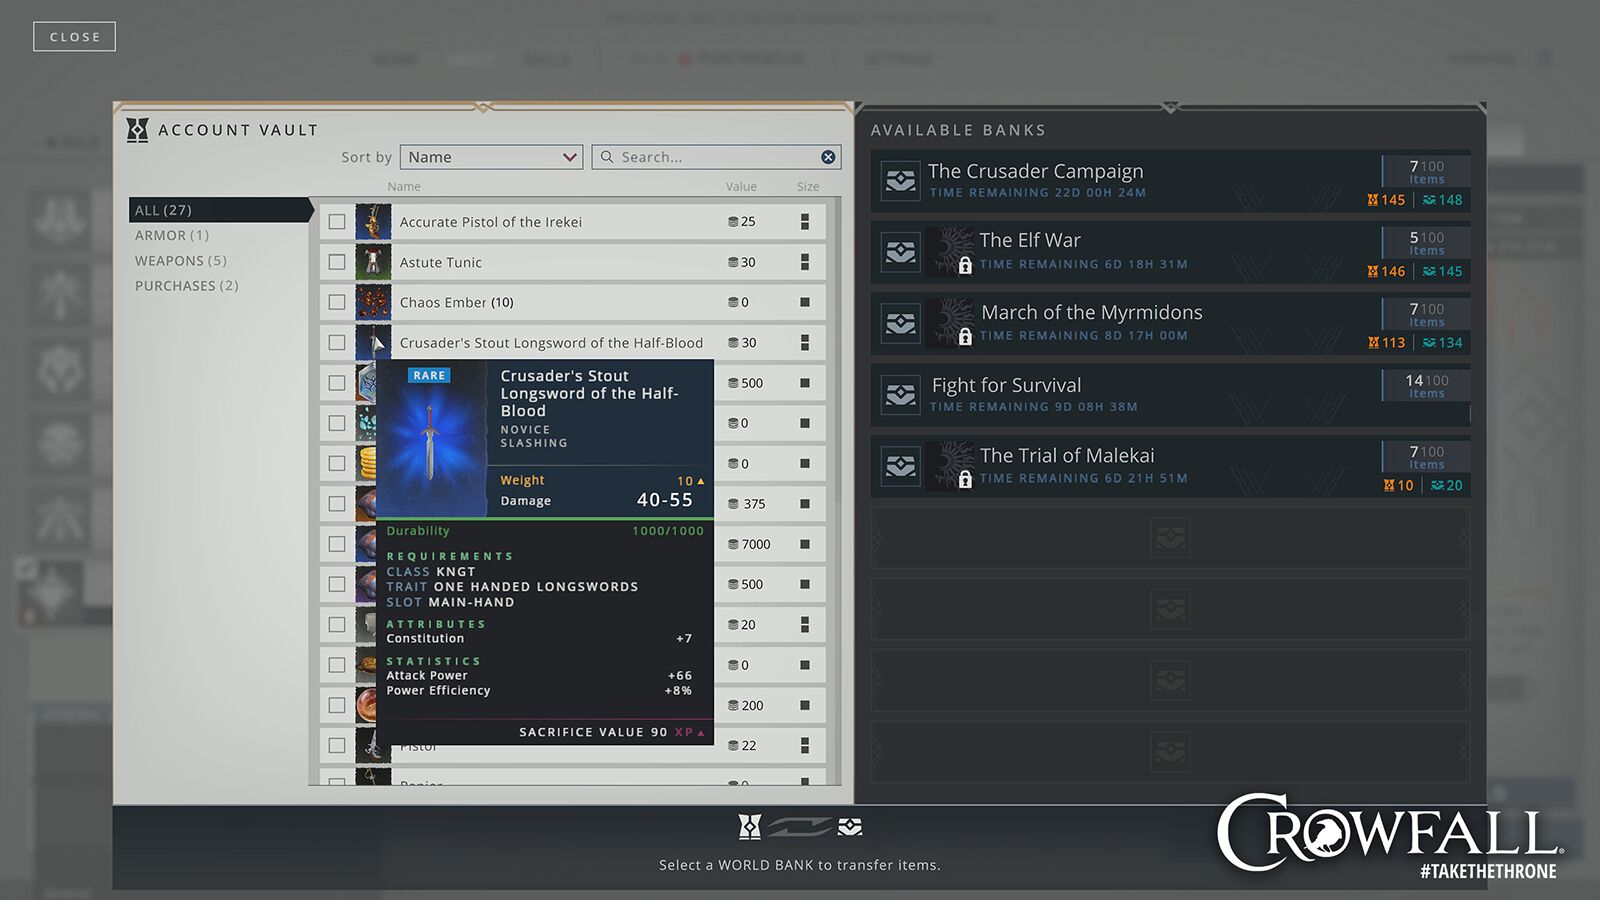
Task: Tick the checkbox of the value 375 row
Action: pyautogui.click(x=337, y=504)
